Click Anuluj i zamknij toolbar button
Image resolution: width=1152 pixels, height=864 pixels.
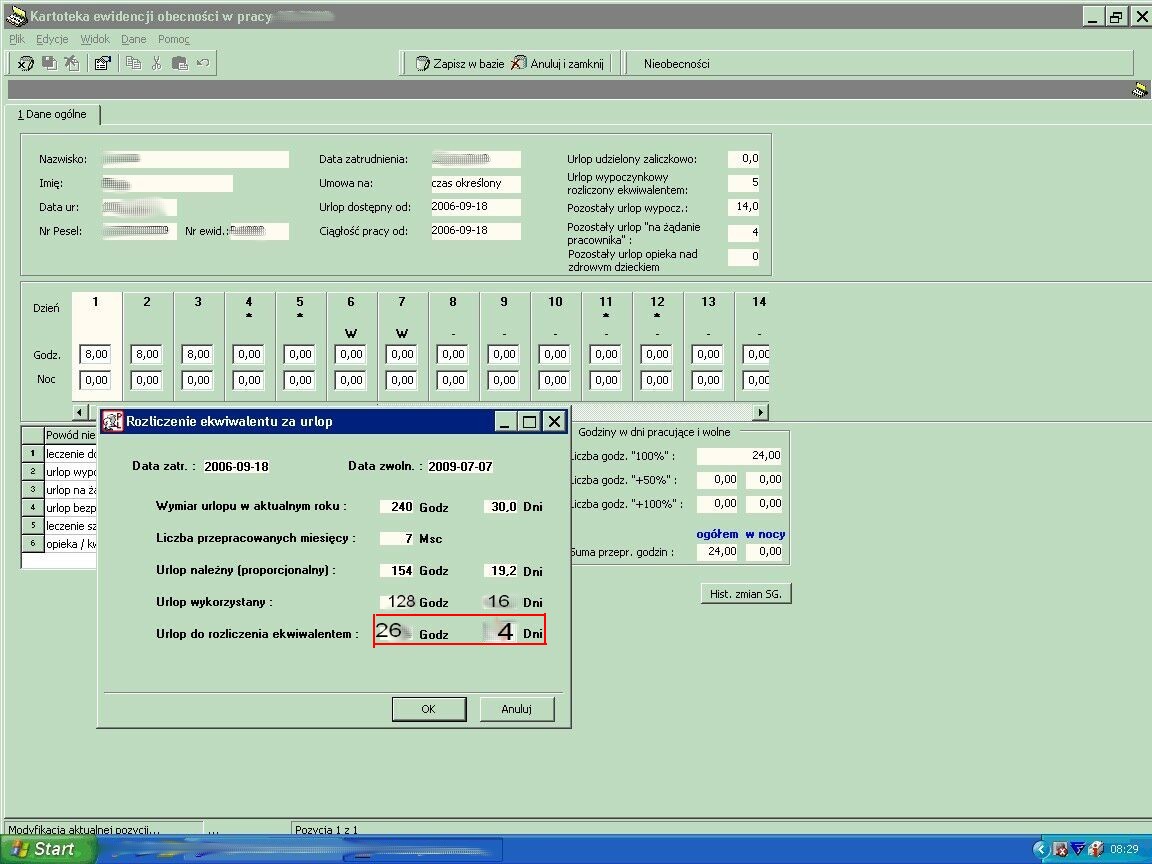558,64
